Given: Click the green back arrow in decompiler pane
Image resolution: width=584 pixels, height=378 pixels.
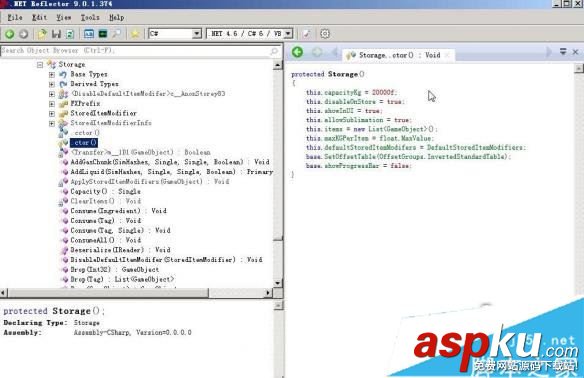Looking at the screenshot, I should tap(297, 52).
